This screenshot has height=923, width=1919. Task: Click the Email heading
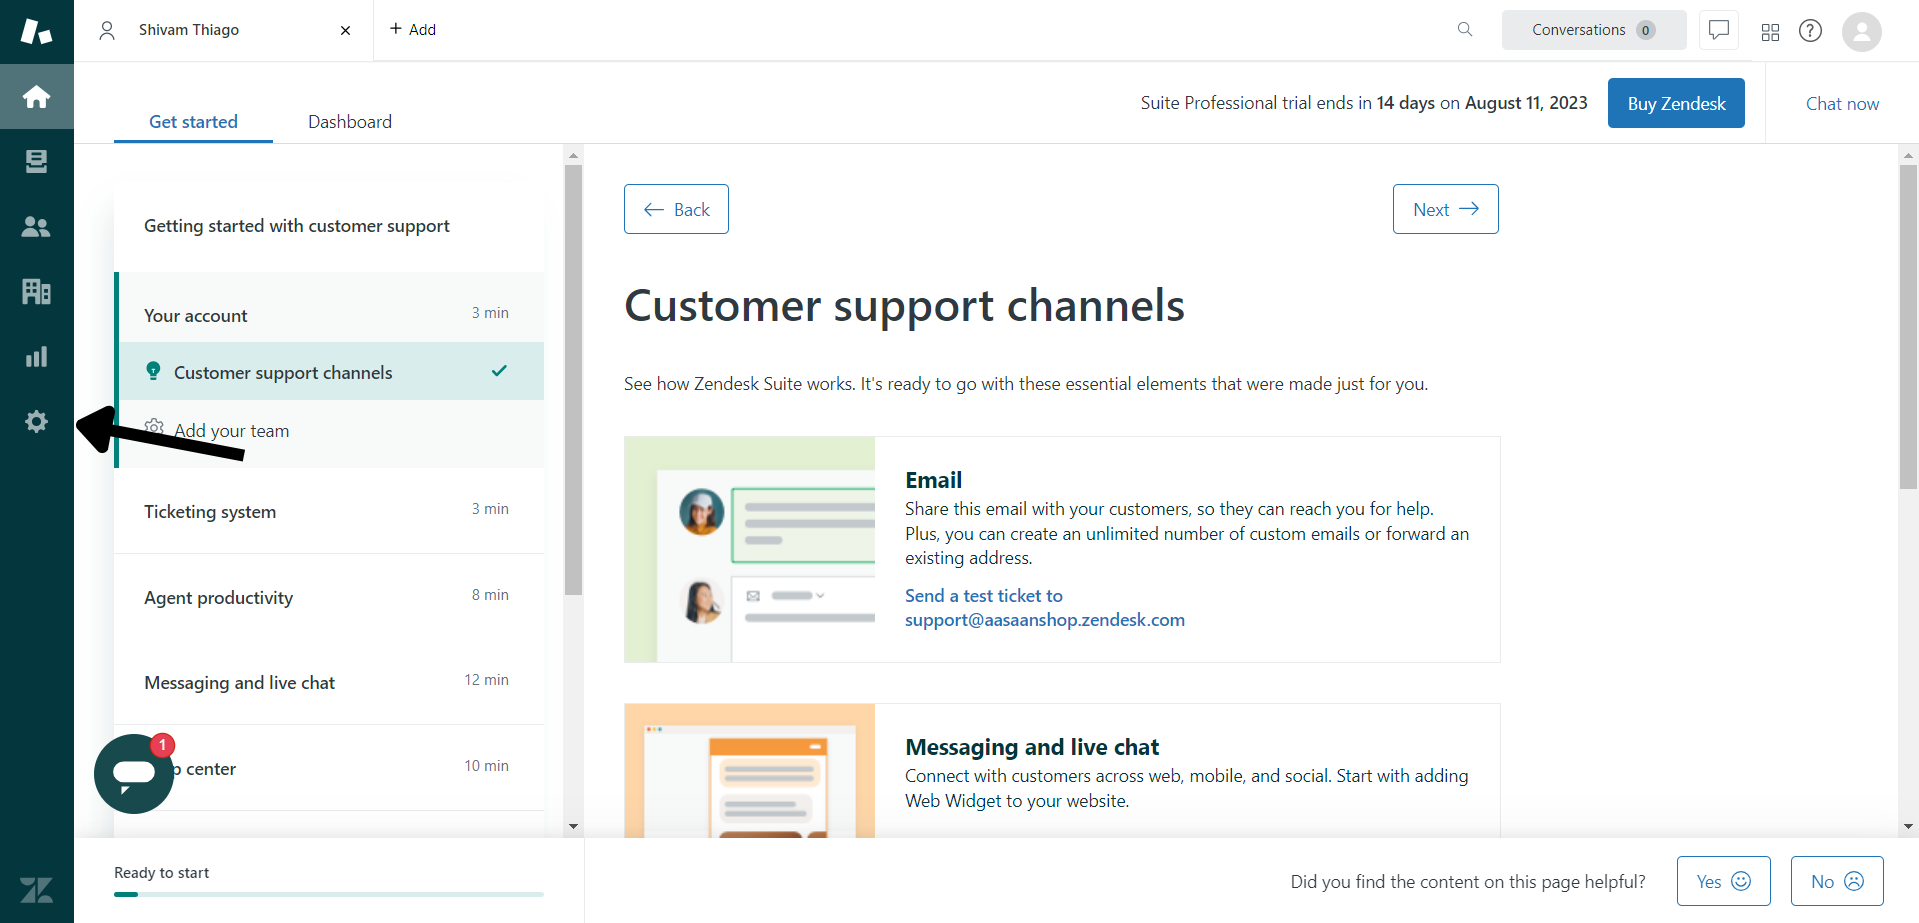pyautogui.click(x=934, y=480)
